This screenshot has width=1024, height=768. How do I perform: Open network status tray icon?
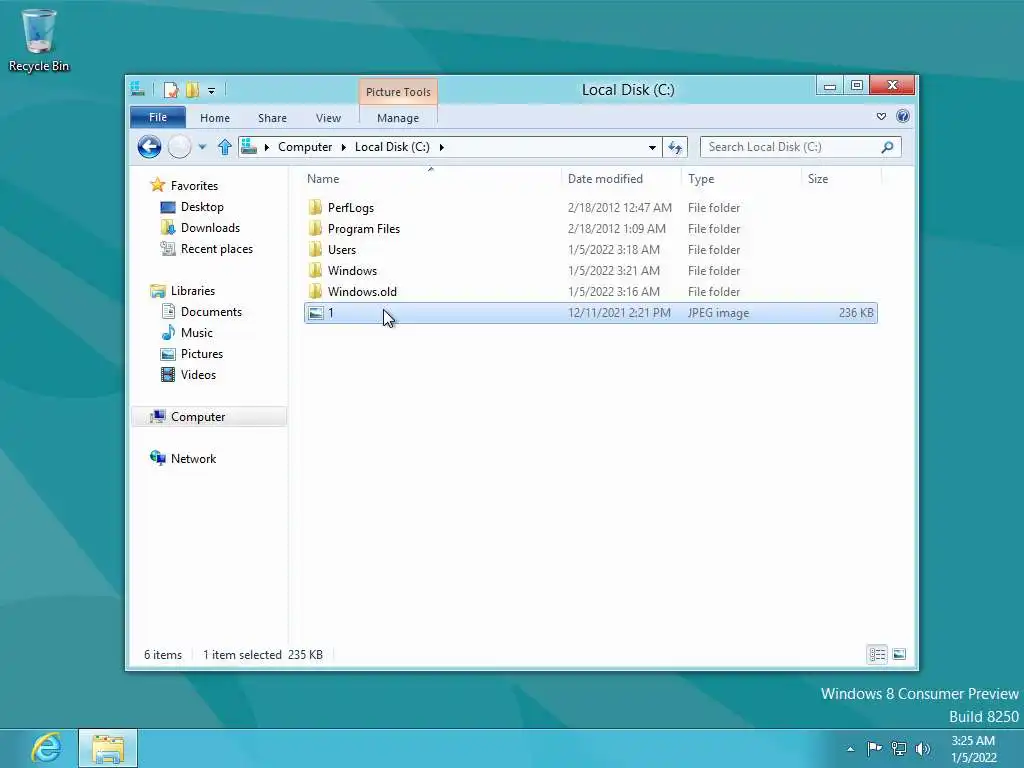point(899,748)
